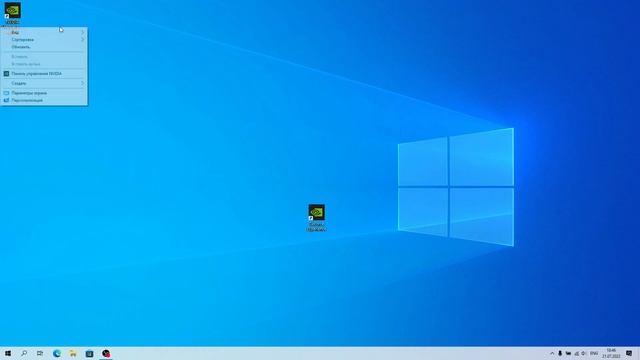The width and height of the screenshot is (640, 360).
Task: Open the volume speaker tray icon
Action: [584, 353]
